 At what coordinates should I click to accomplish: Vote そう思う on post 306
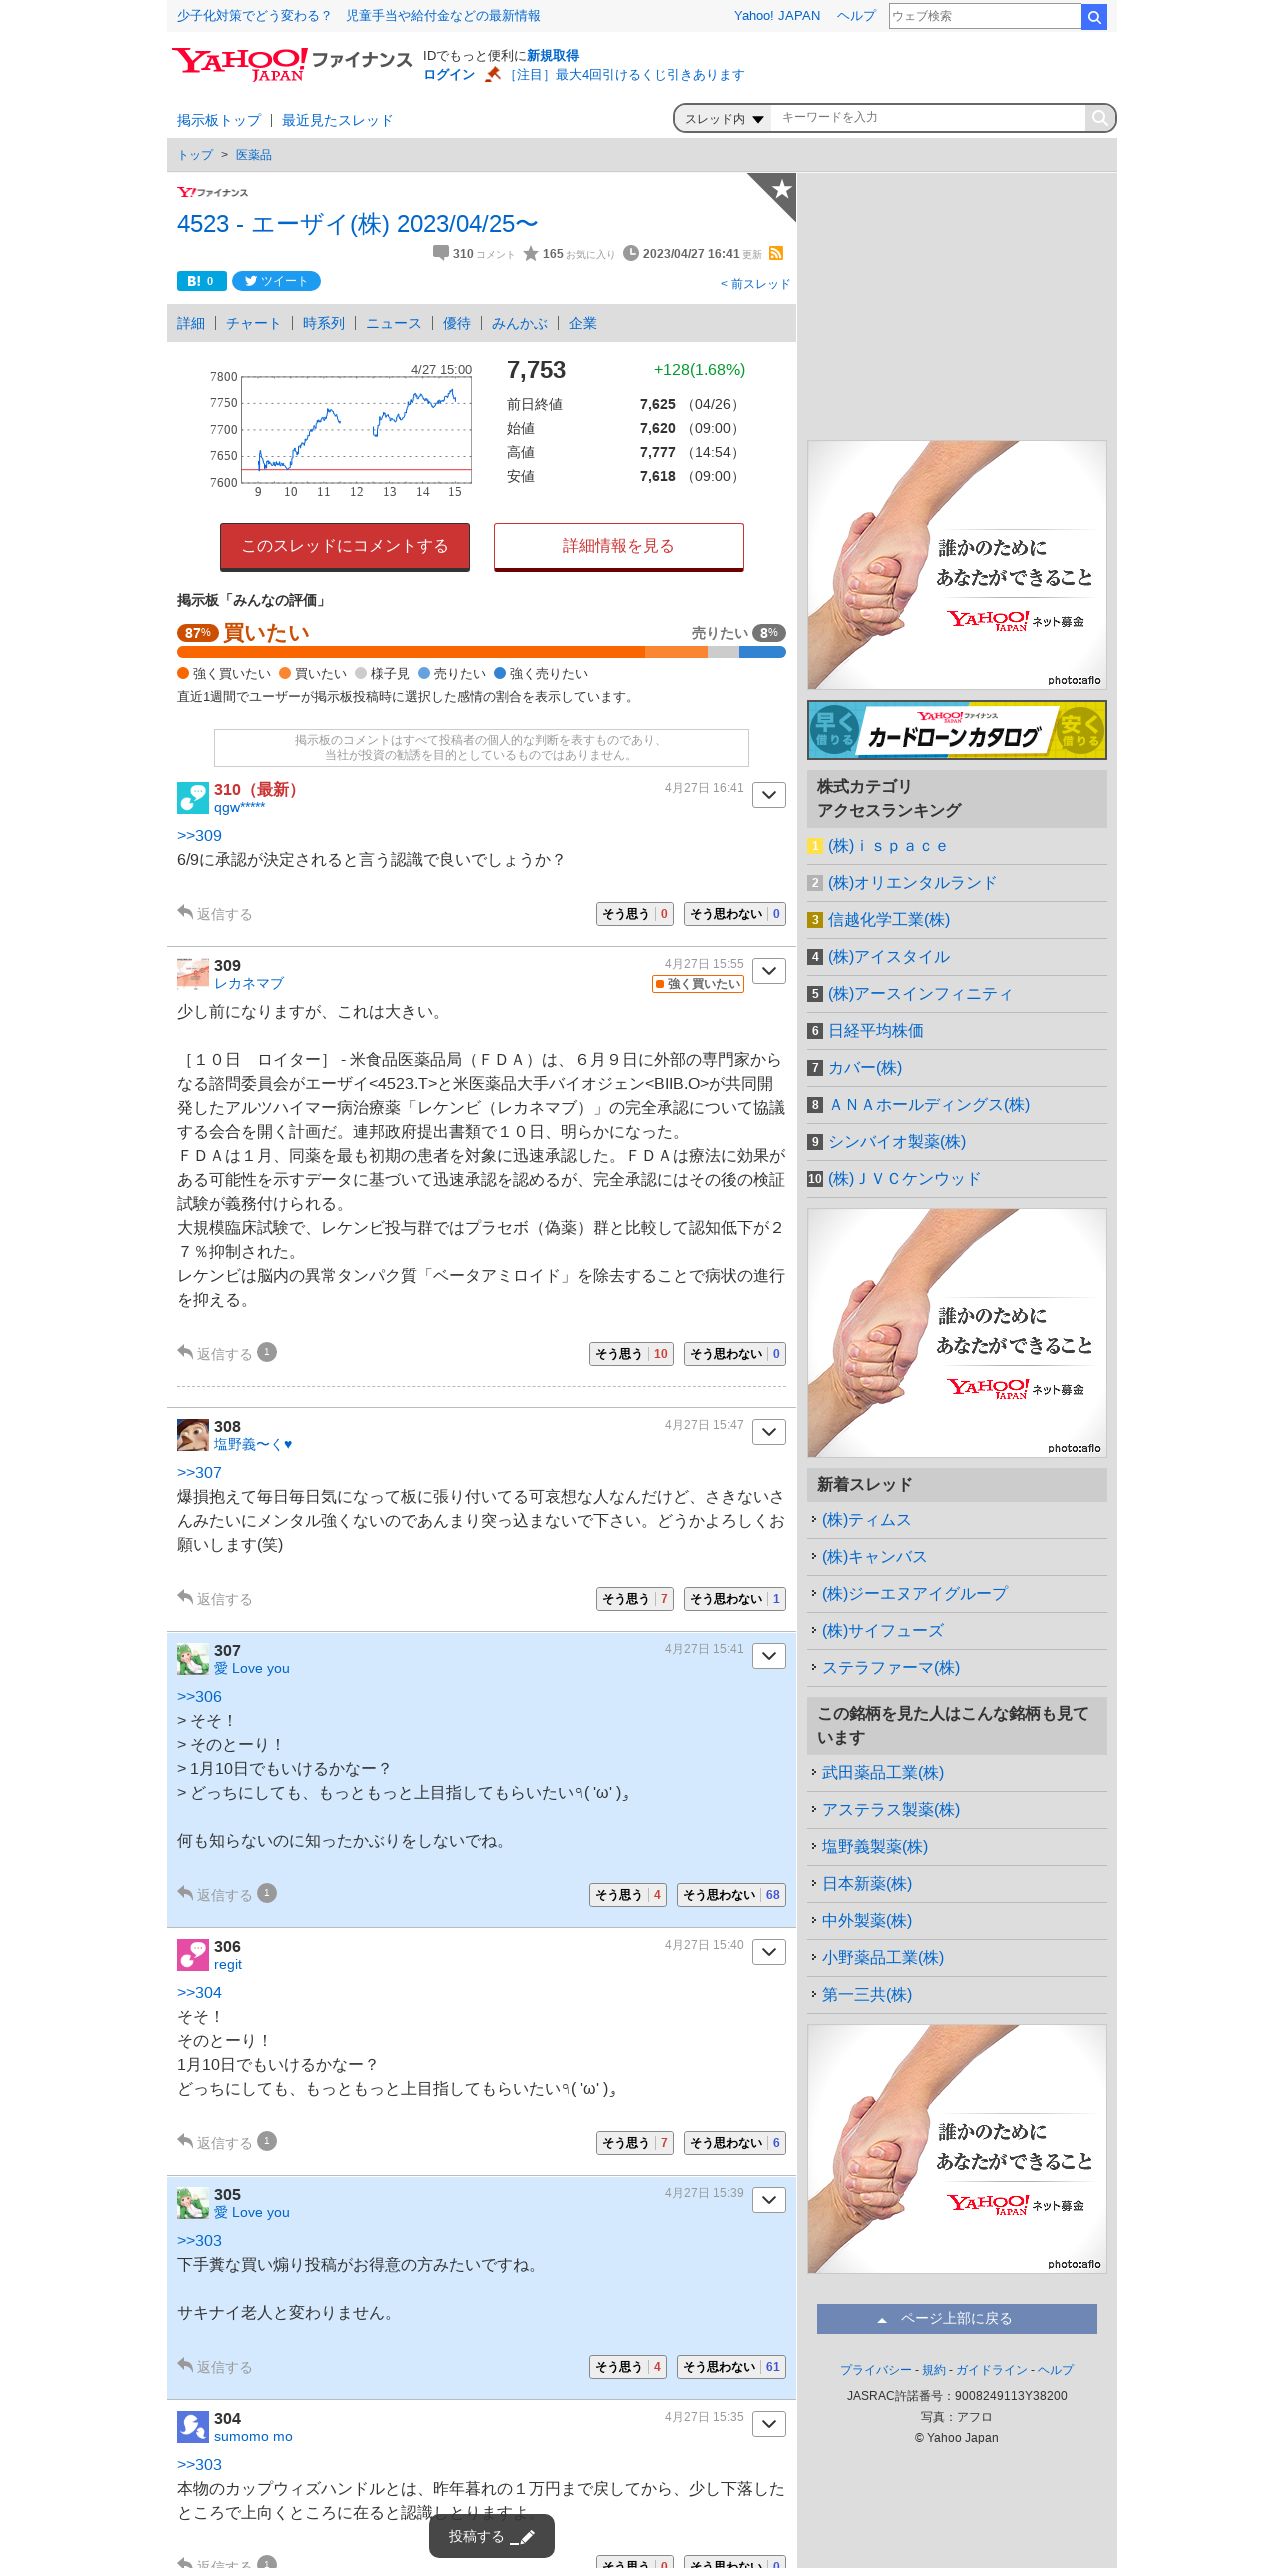(635, 2143)
